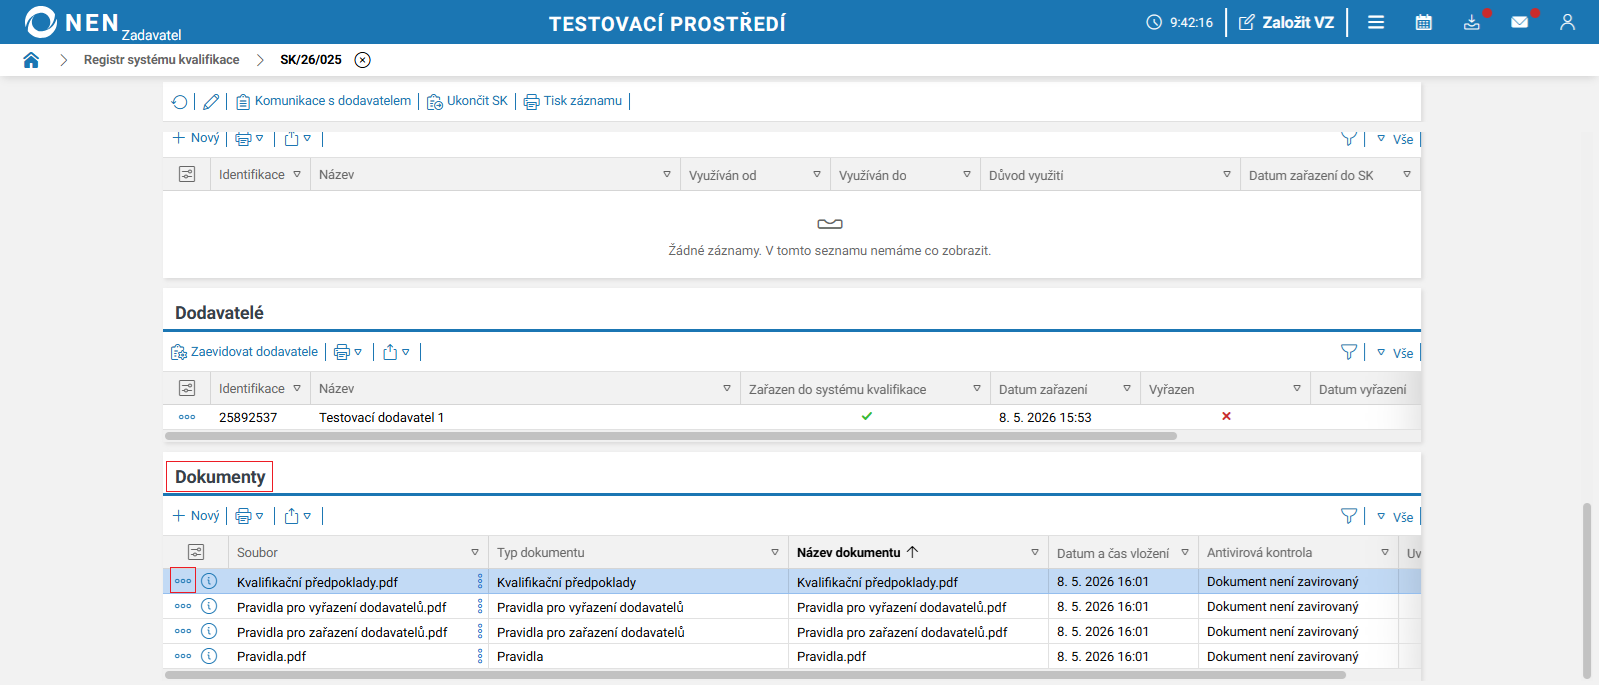Viewport: 1599px width, 685px height.
Task: Click the Dodavatelé horizontal scrollbar
Action: [671, 436]
